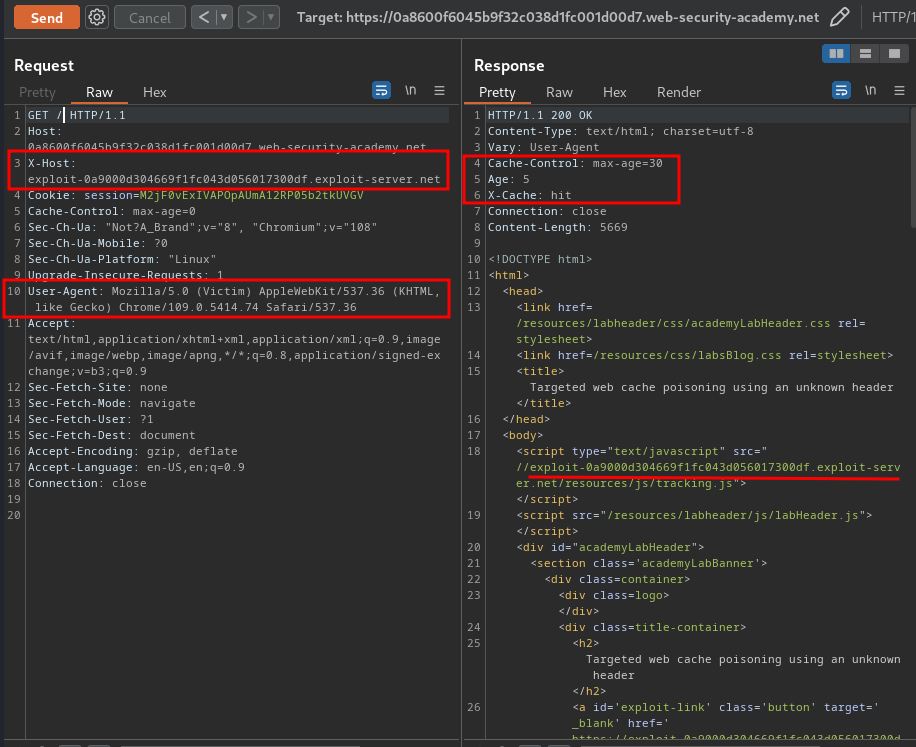Viewport: 916px width, 747px height.
Task: Click the Content-Length: 5669 header
Action: pos(557,227)
